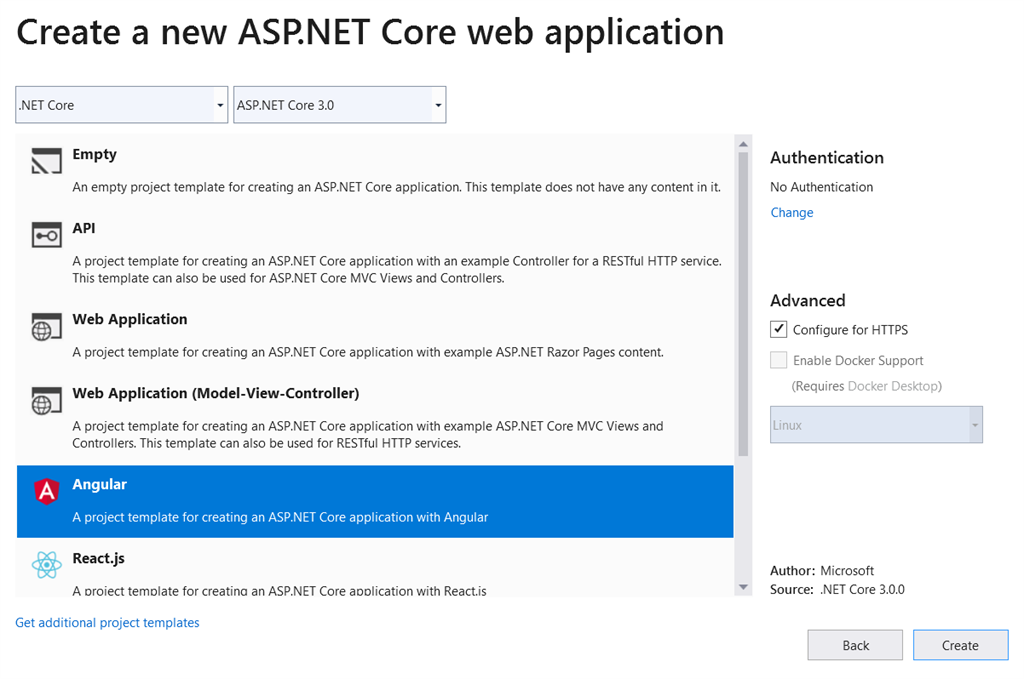Click the Back button
The height and width of the screenshot is (679, 1024).
coord(855,645)
